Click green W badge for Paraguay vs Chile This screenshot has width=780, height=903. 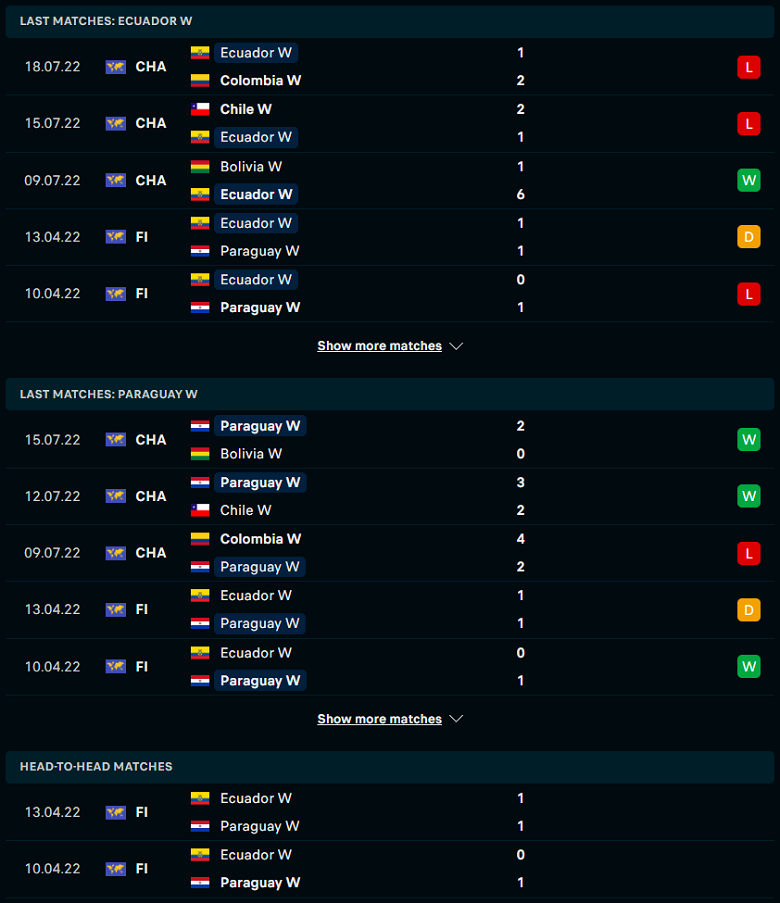tap(748, 496)
